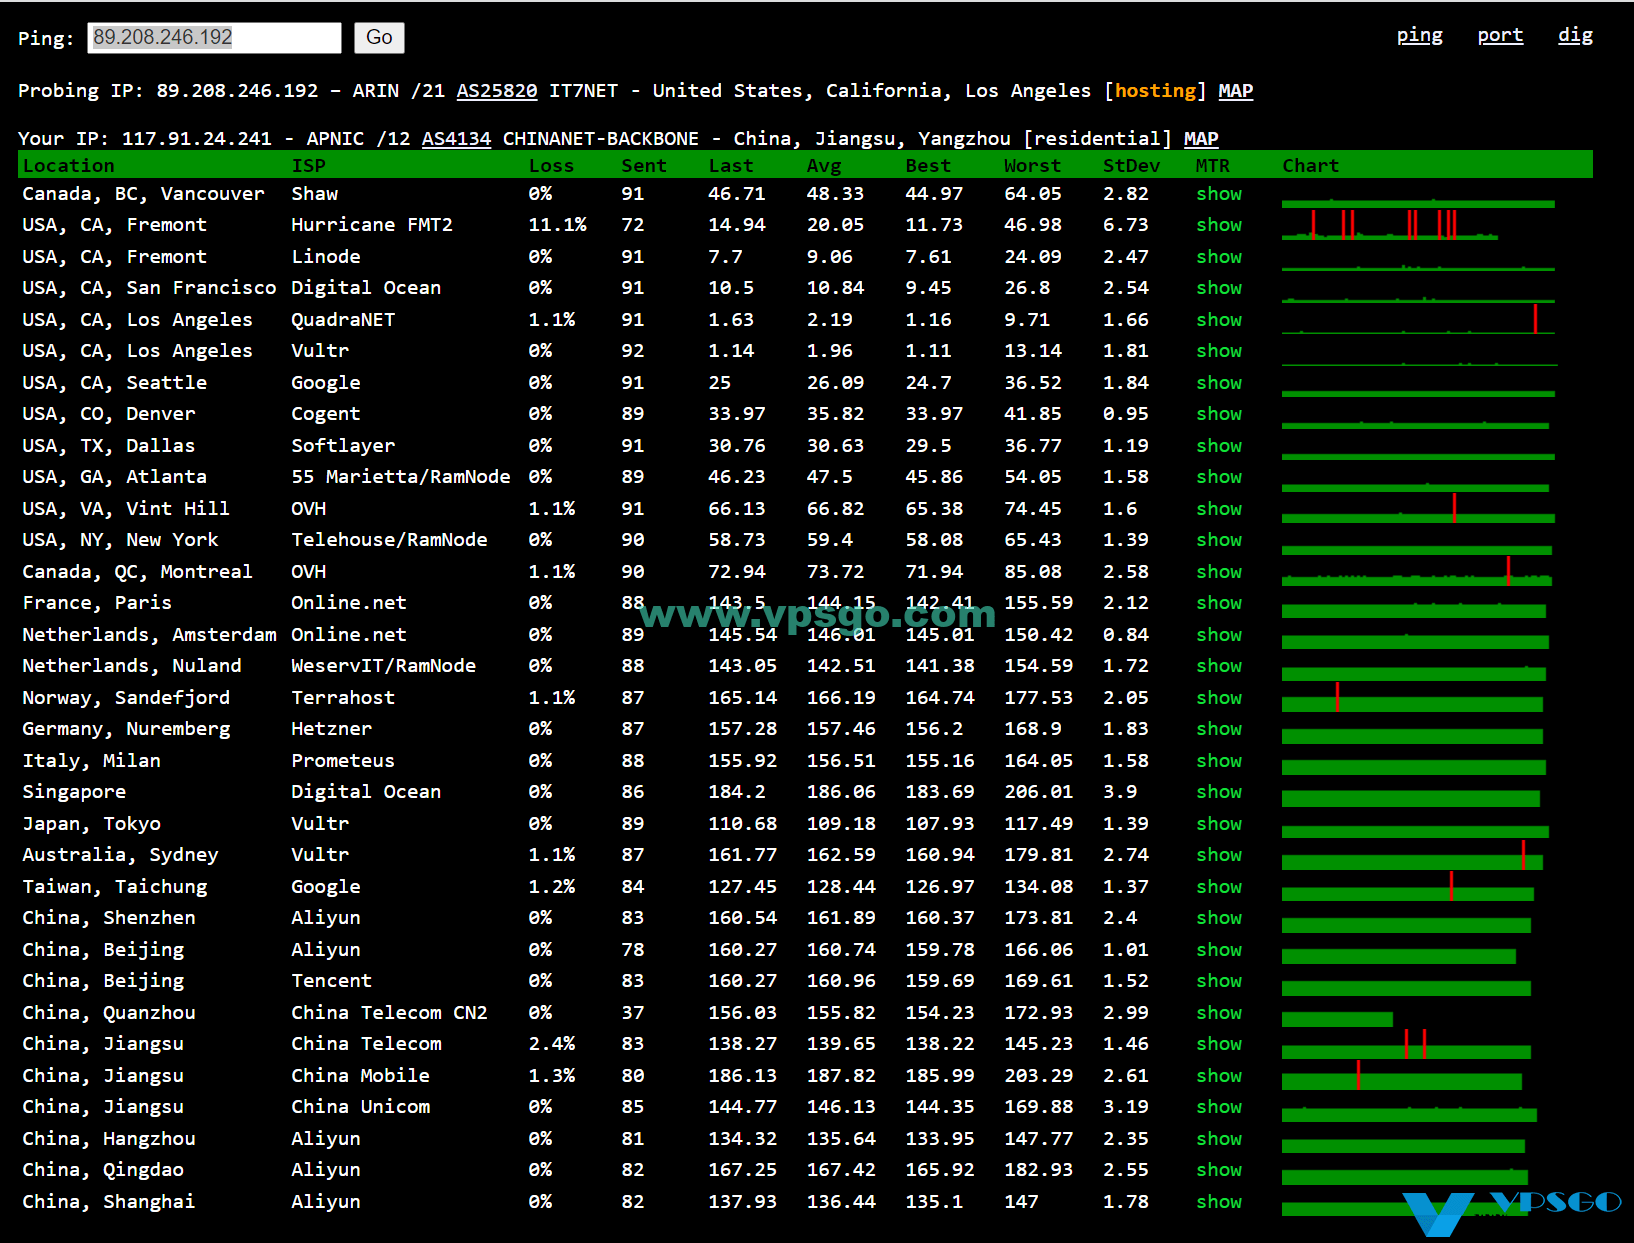This screenshot has width=1634, height=1243.
Task: Show MTR for Hurricane FMT2 row
Action: click(x=1219, y=225)
